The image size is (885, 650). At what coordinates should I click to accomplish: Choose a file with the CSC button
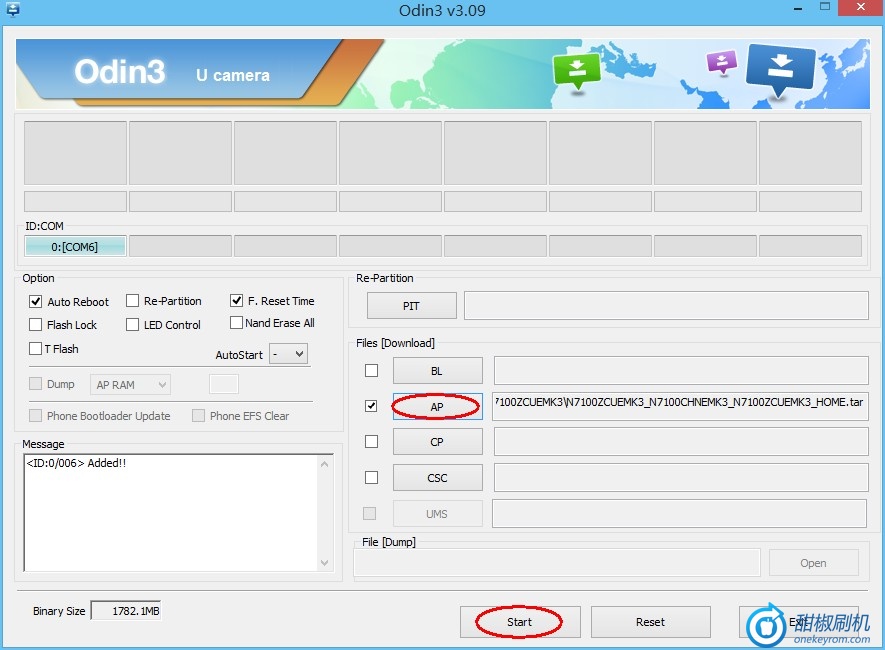pos(437,478)
